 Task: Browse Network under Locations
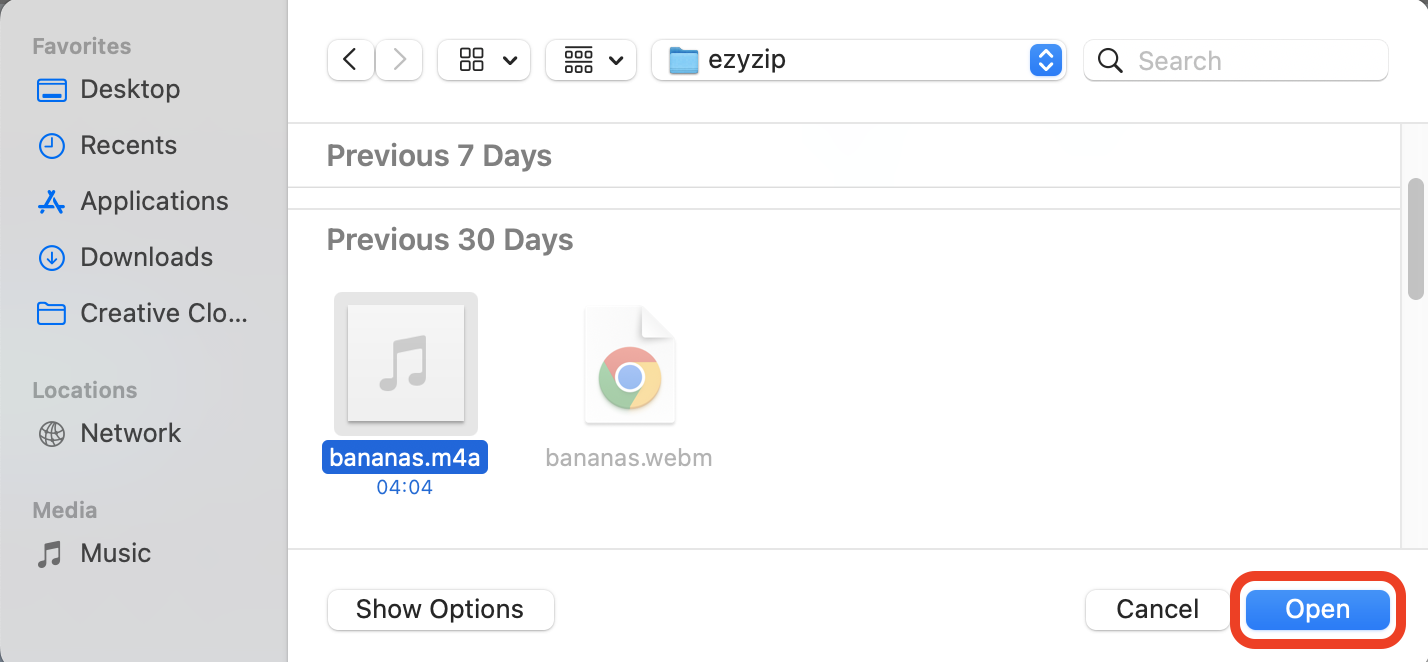(130, 433)
